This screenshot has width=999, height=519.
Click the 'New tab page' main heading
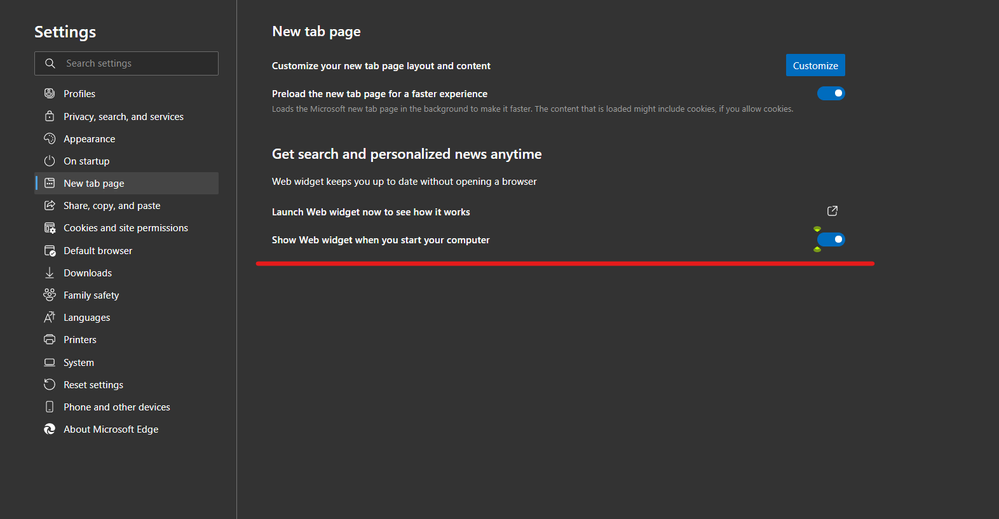(x=316, y=31)
